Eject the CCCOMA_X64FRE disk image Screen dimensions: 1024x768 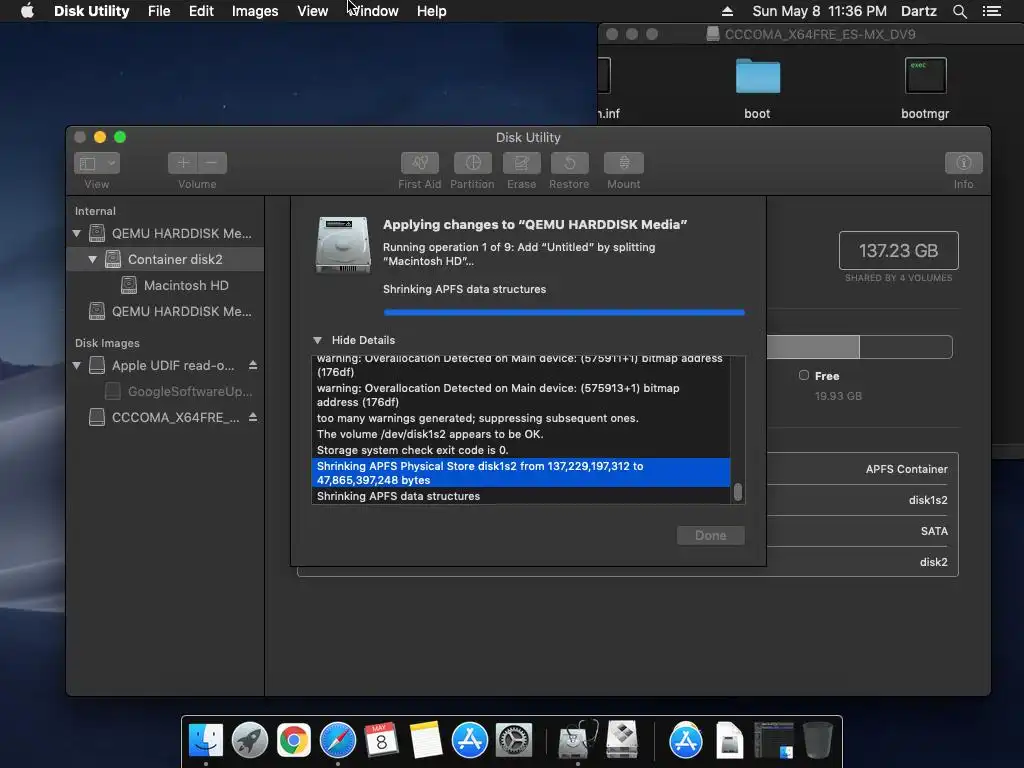[x=253, y=417]
